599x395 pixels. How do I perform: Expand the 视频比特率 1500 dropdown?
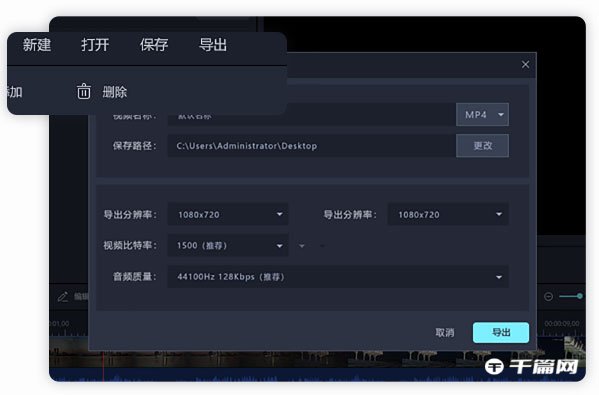tap(228, 245)
